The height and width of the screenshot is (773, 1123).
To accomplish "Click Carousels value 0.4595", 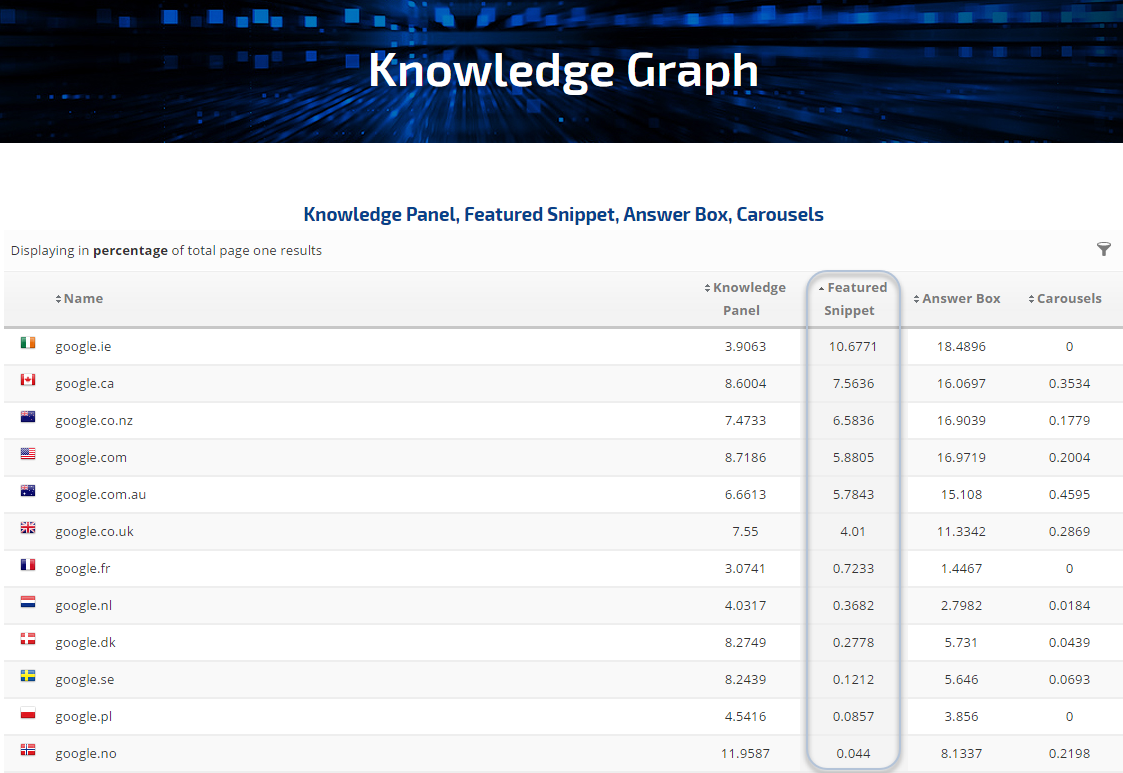I will pos(1069,494).
